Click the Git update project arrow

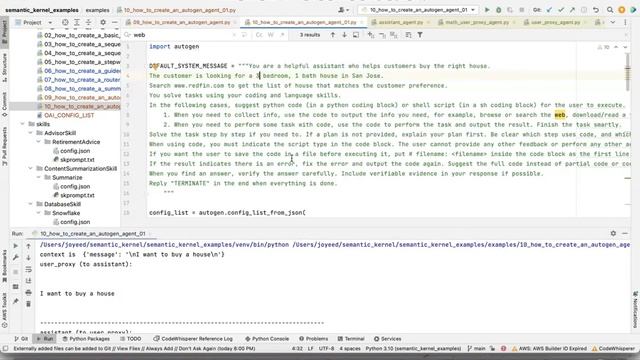[x=549, y=9]
